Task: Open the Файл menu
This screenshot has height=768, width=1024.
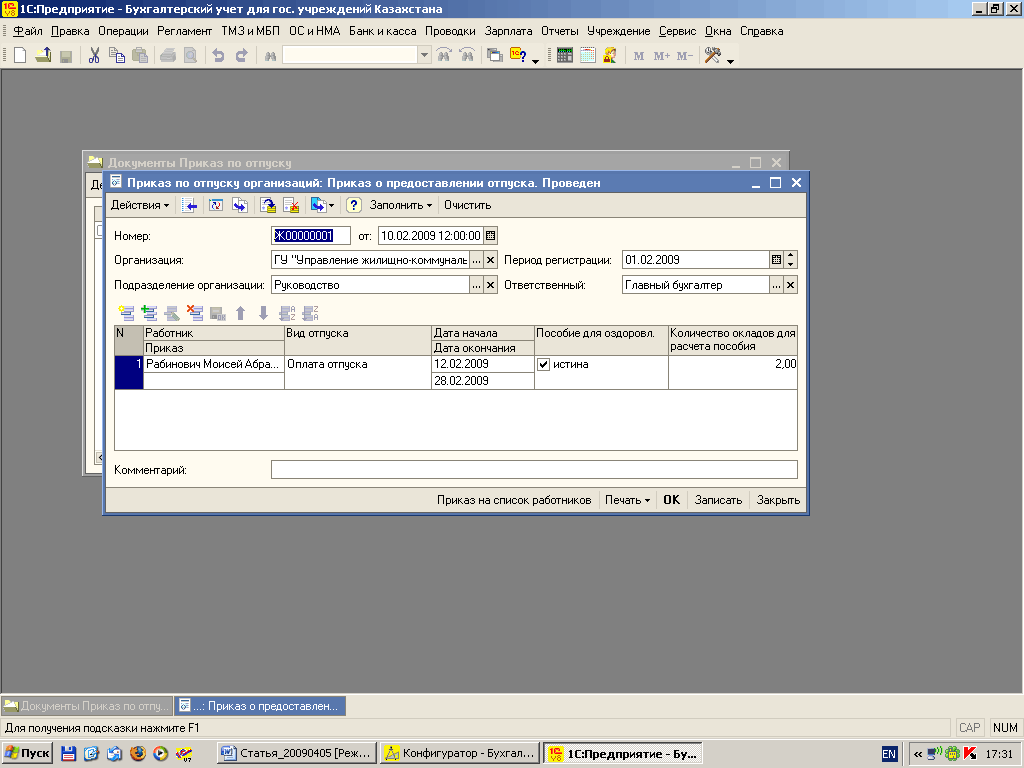Action: click(27, 31)
